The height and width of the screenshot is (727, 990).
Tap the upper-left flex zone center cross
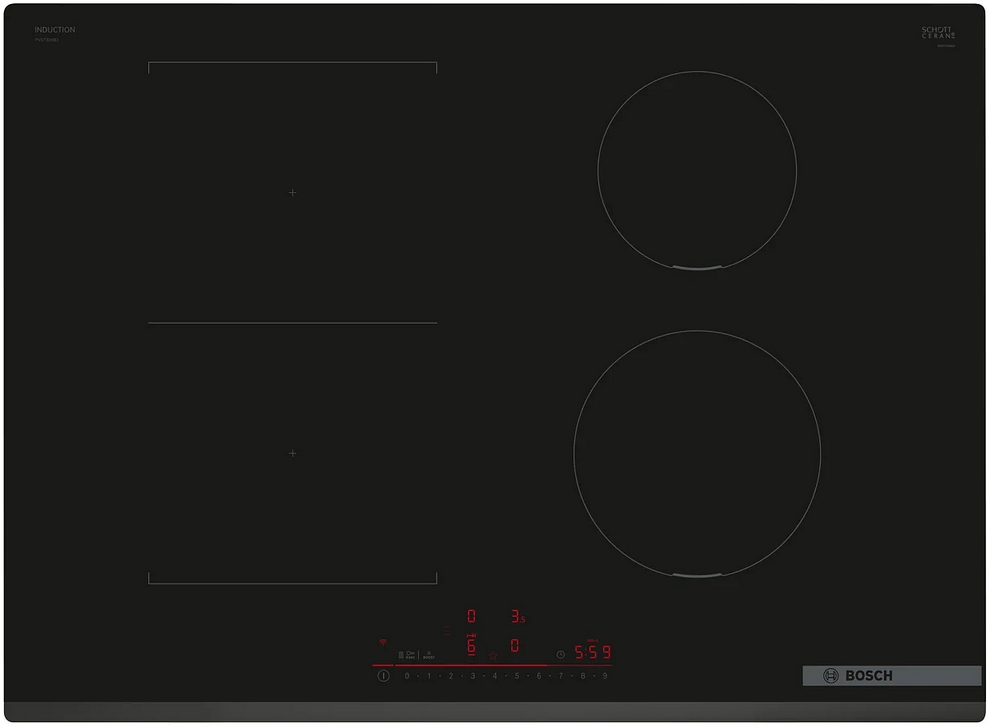click(x=292, y=192)
